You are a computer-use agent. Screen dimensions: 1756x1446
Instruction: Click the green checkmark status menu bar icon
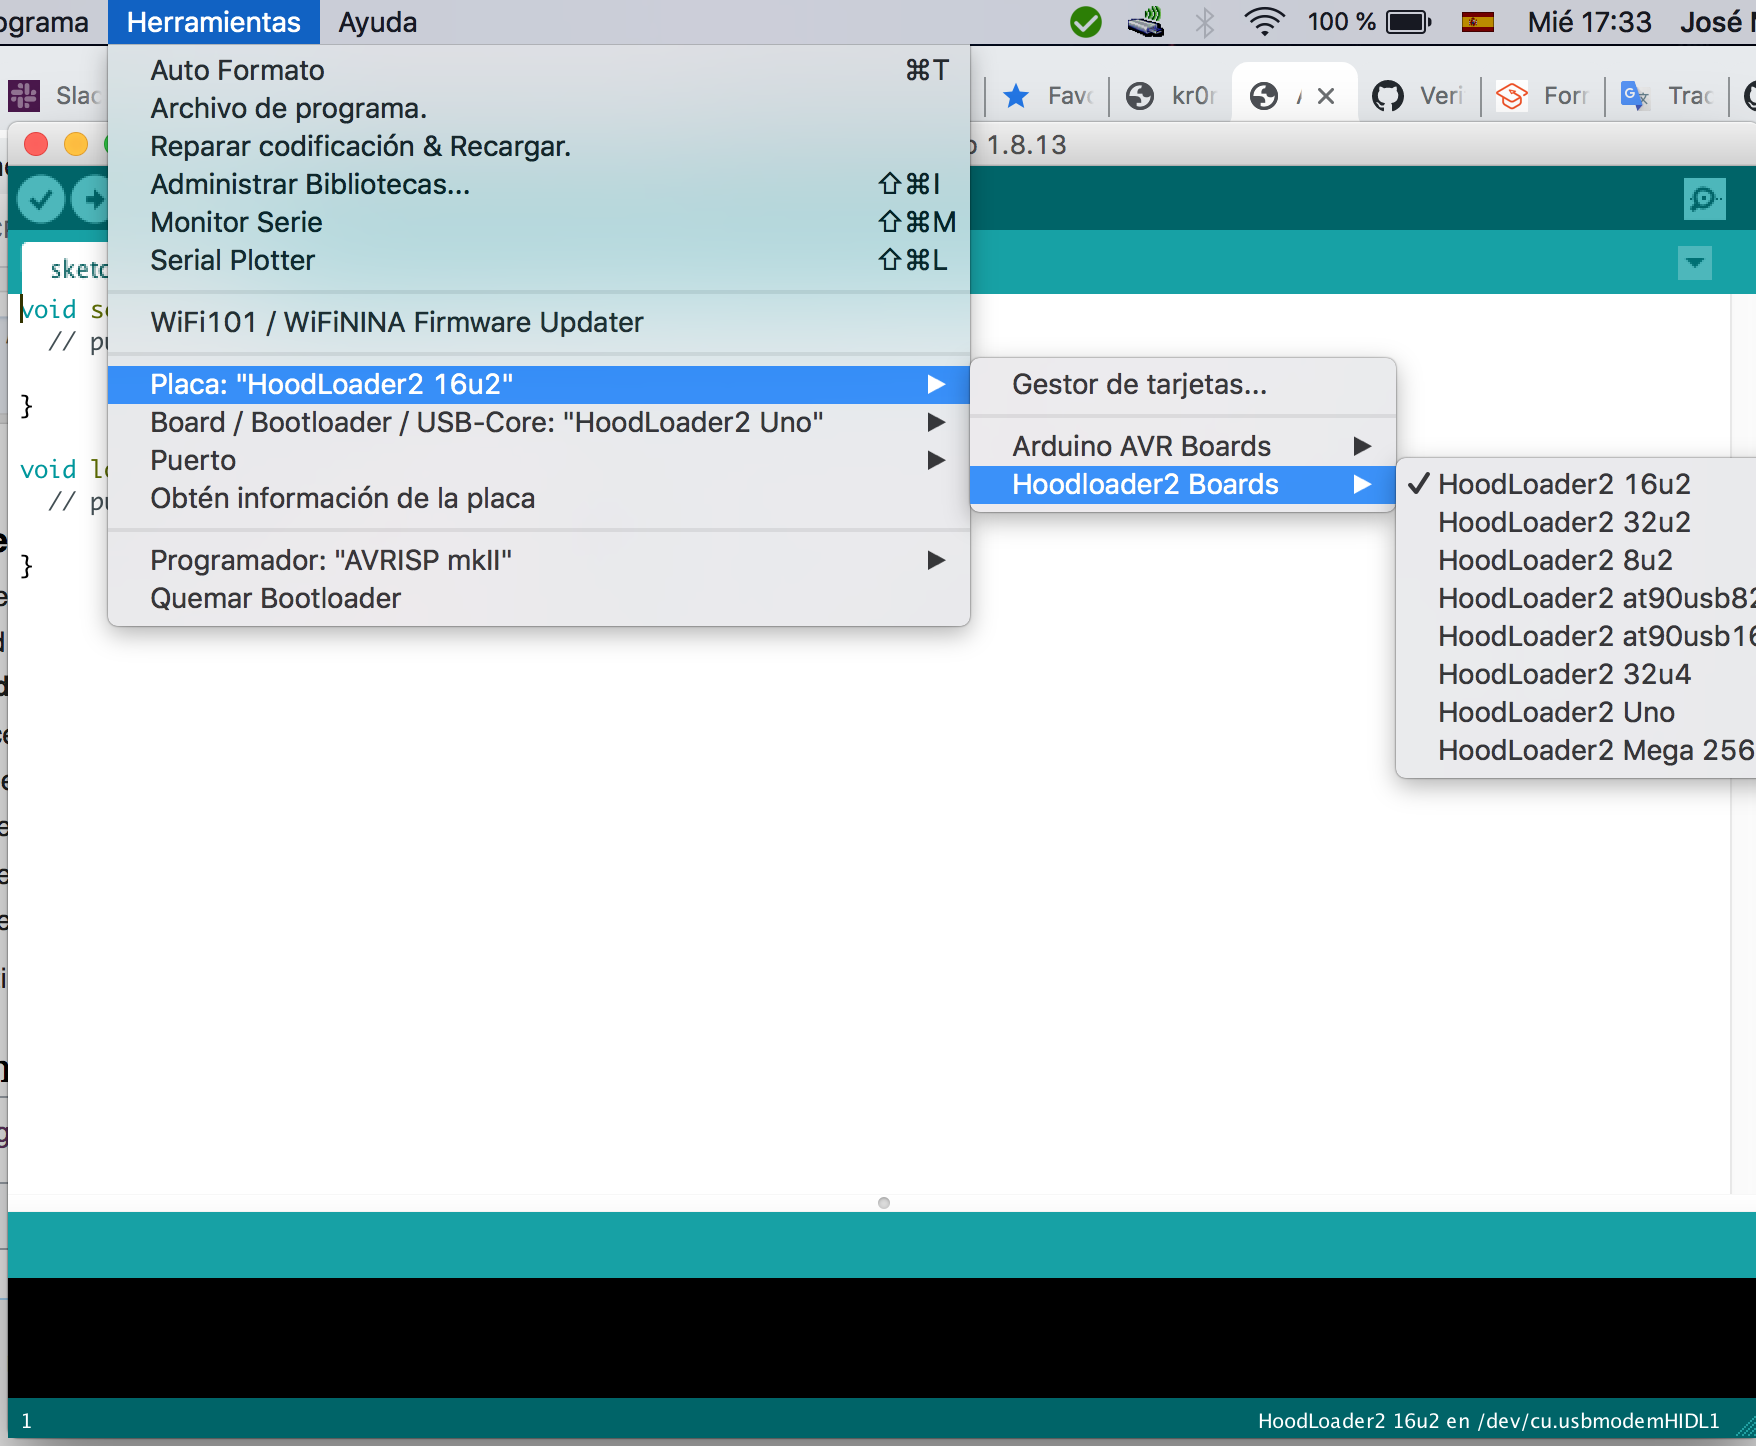point(1085,22)
